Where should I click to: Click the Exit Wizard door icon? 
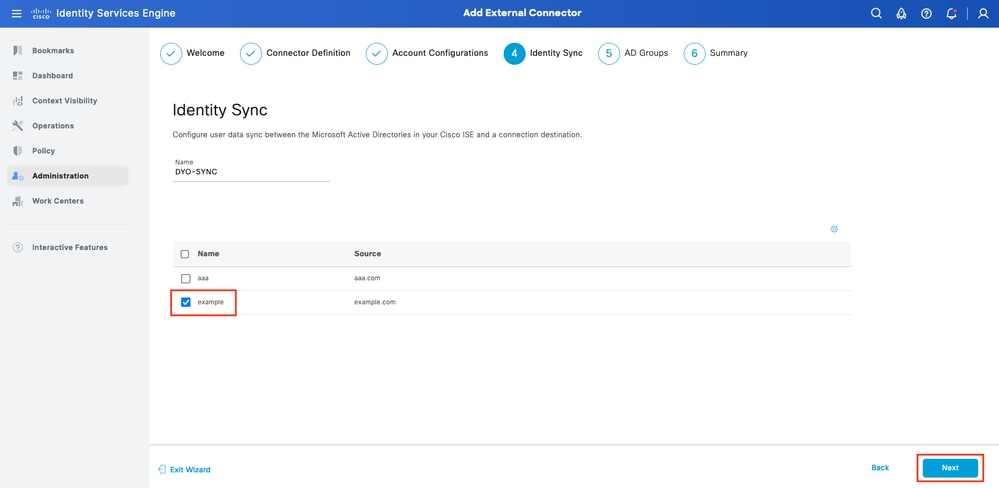pyautogui.click(x=162, y=470)
